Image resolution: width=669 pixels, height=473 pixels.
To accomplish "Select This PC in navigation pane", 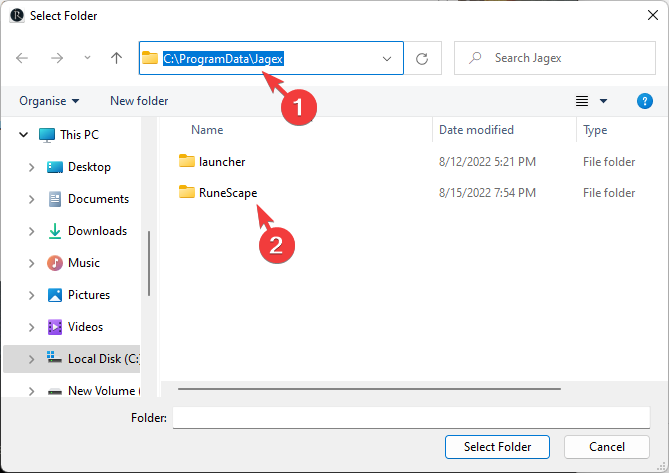I will [79, 135].
